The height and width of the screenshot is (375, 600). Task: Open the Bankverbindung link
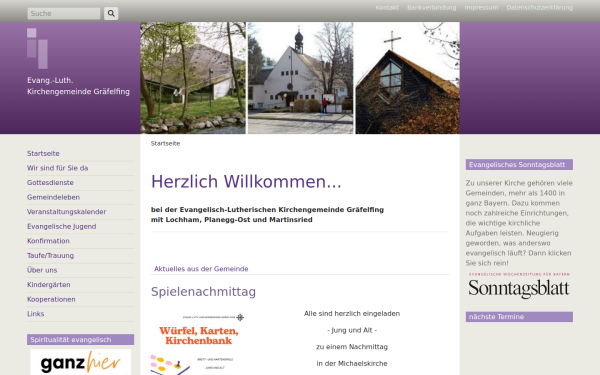coord(432,8)
